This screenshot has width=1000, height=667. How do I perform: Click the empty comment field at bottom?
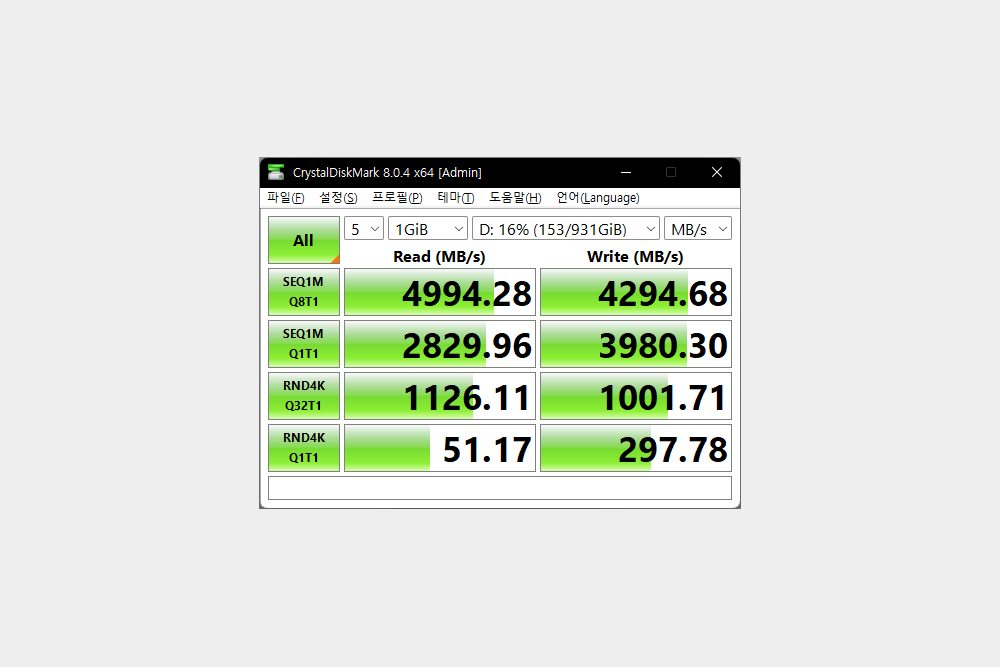coord(500,488)
